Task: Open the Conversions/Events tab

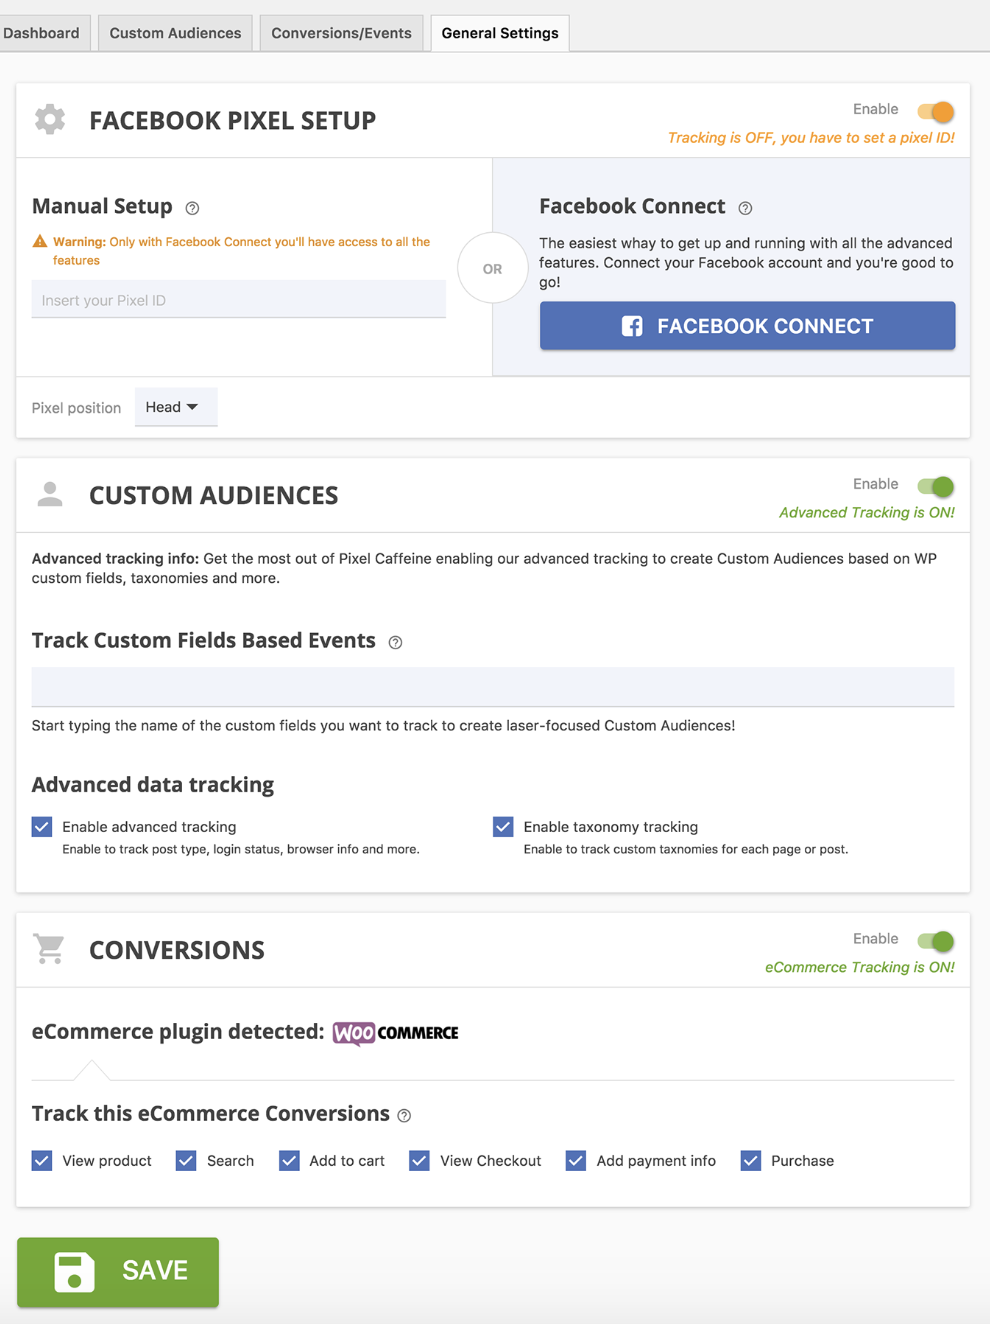Action: coord(341,33)
